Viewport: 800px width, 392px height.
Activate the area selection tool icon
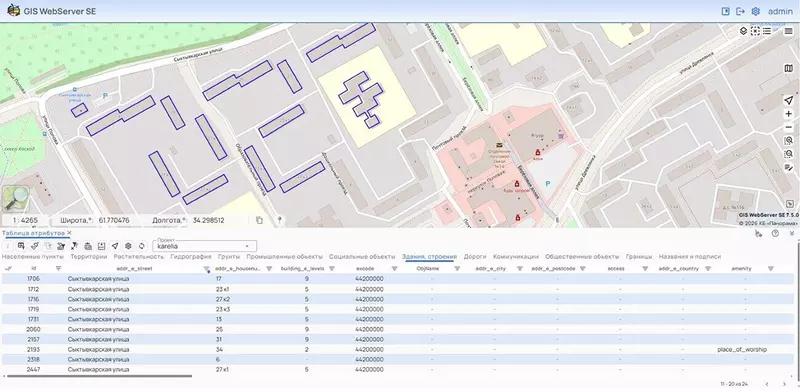point(755,31)
